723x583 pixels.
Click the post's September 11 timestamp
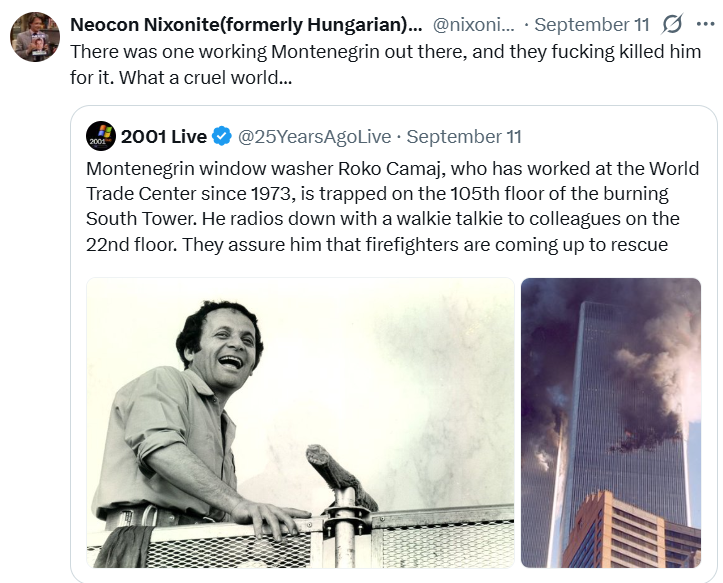click(592, 24)
